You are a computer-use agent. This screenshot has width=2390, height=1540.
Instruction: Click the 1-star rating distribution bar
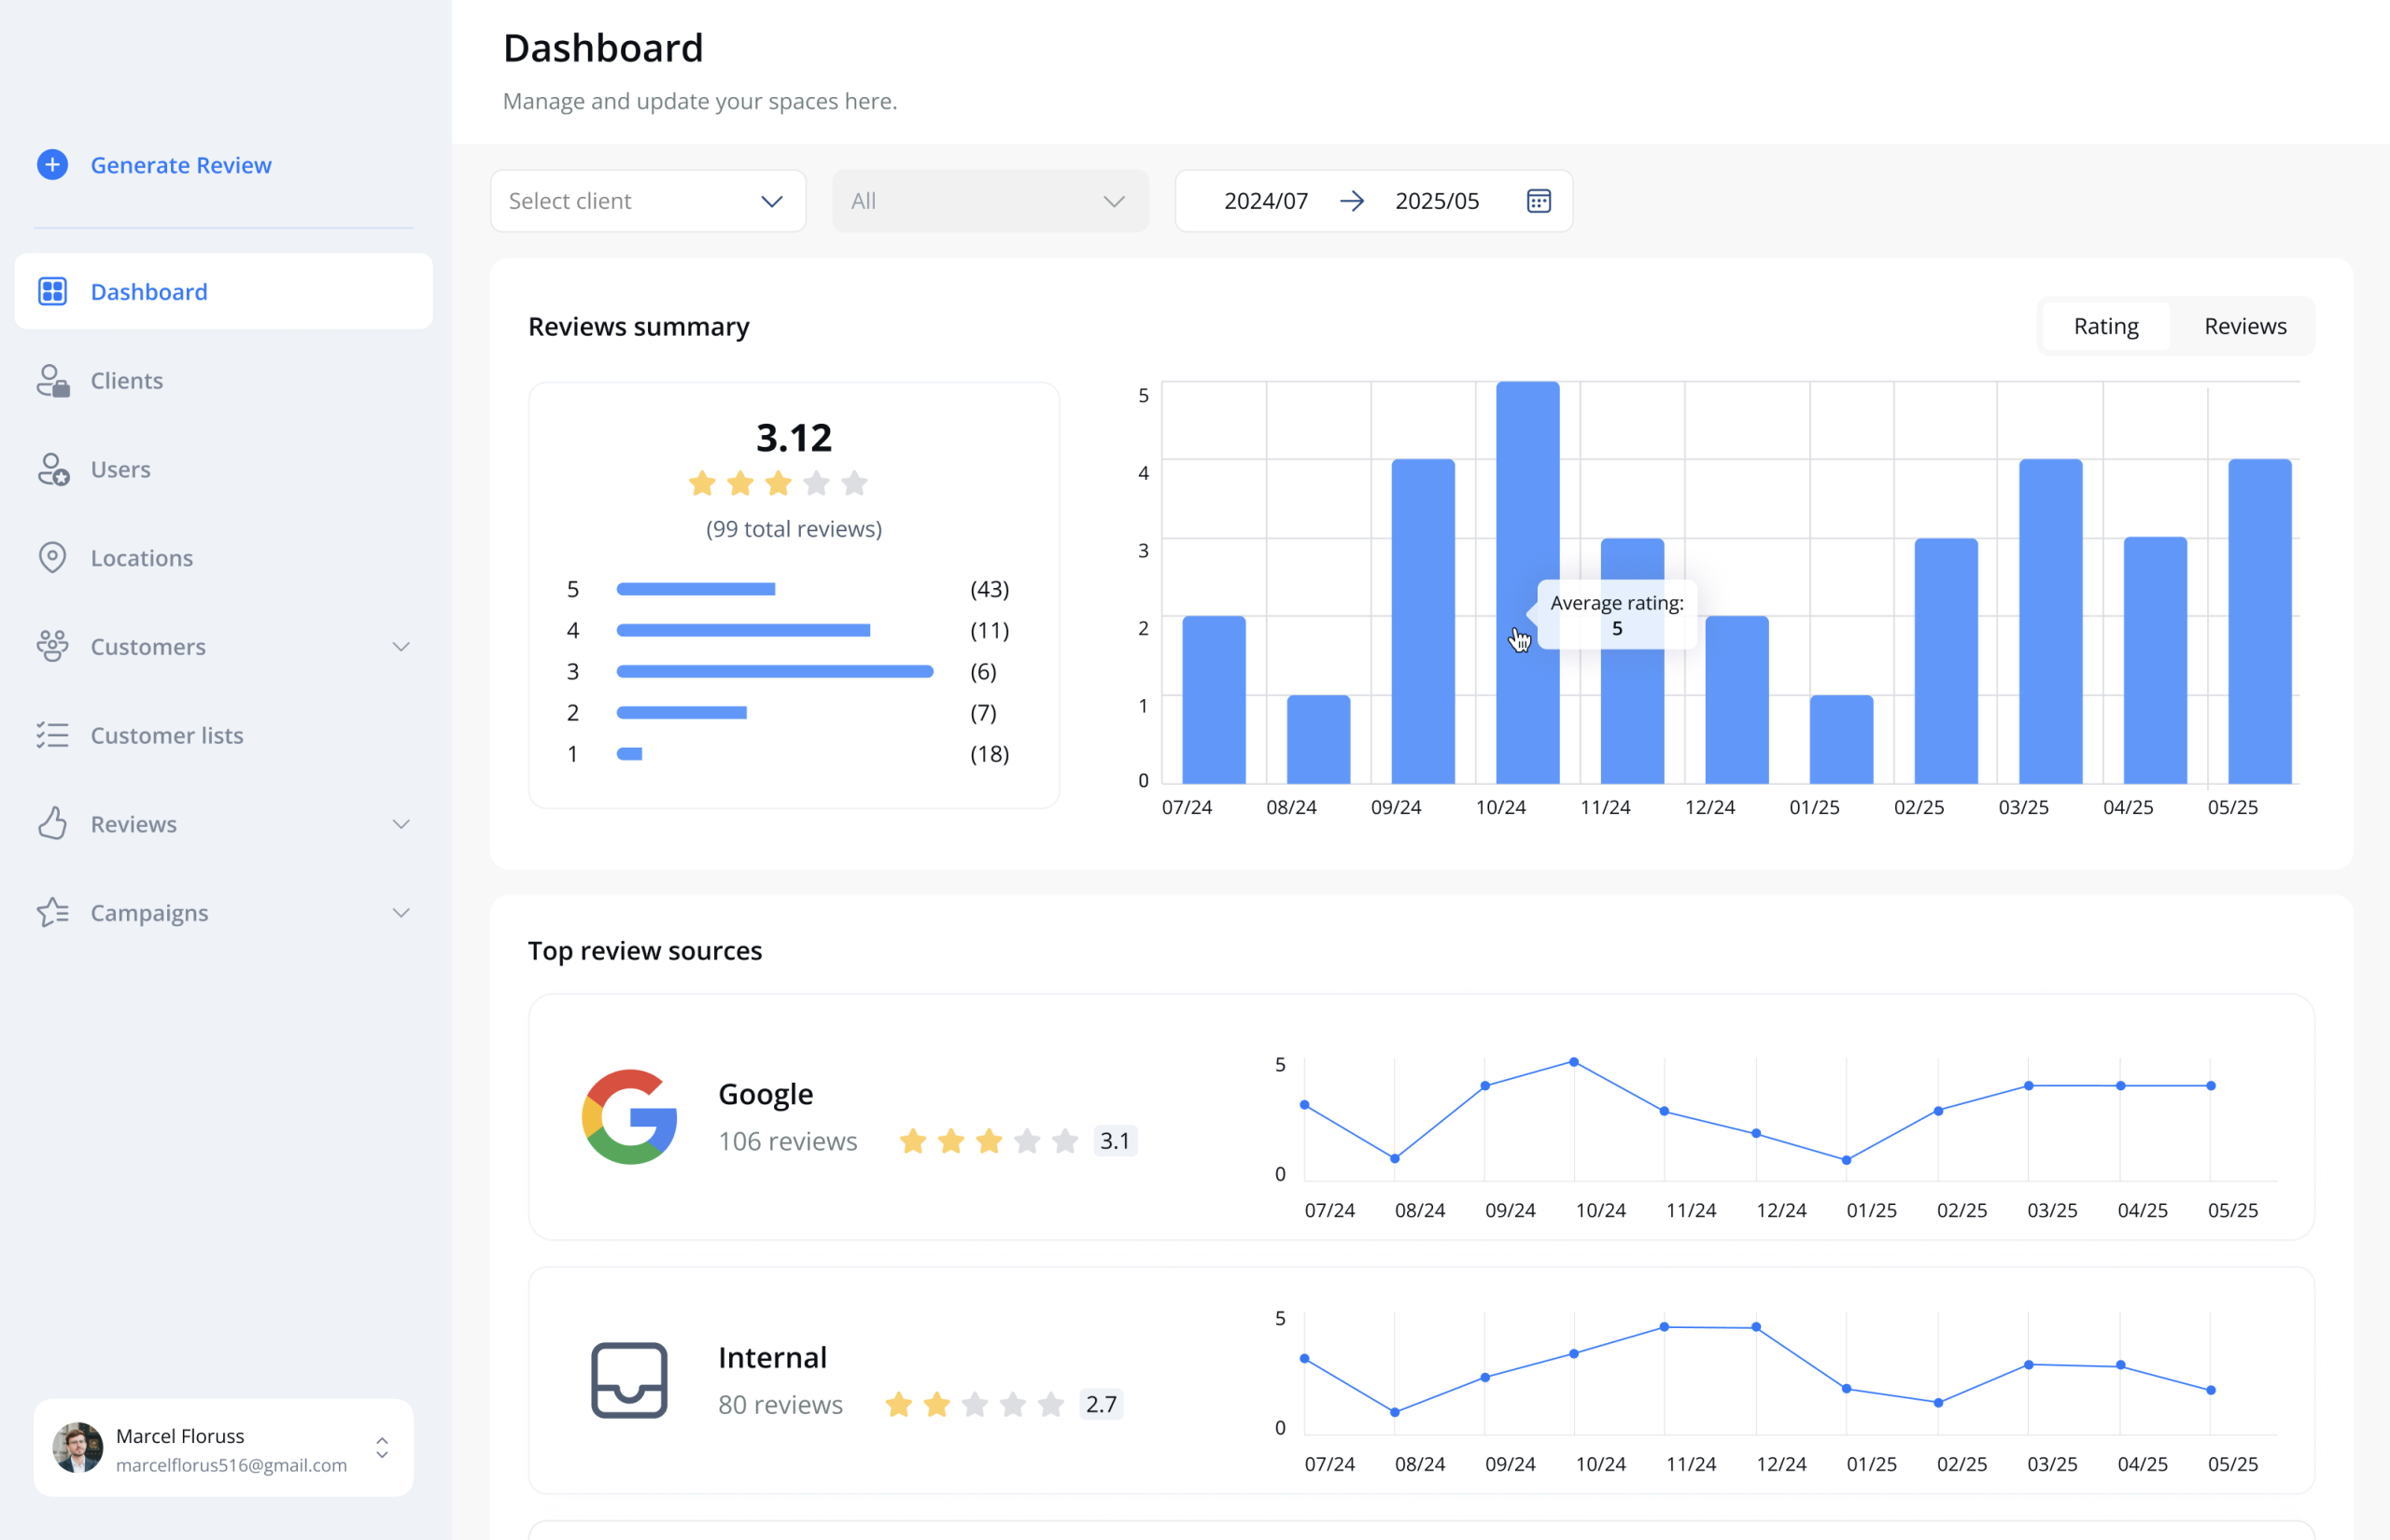[629, 753]
